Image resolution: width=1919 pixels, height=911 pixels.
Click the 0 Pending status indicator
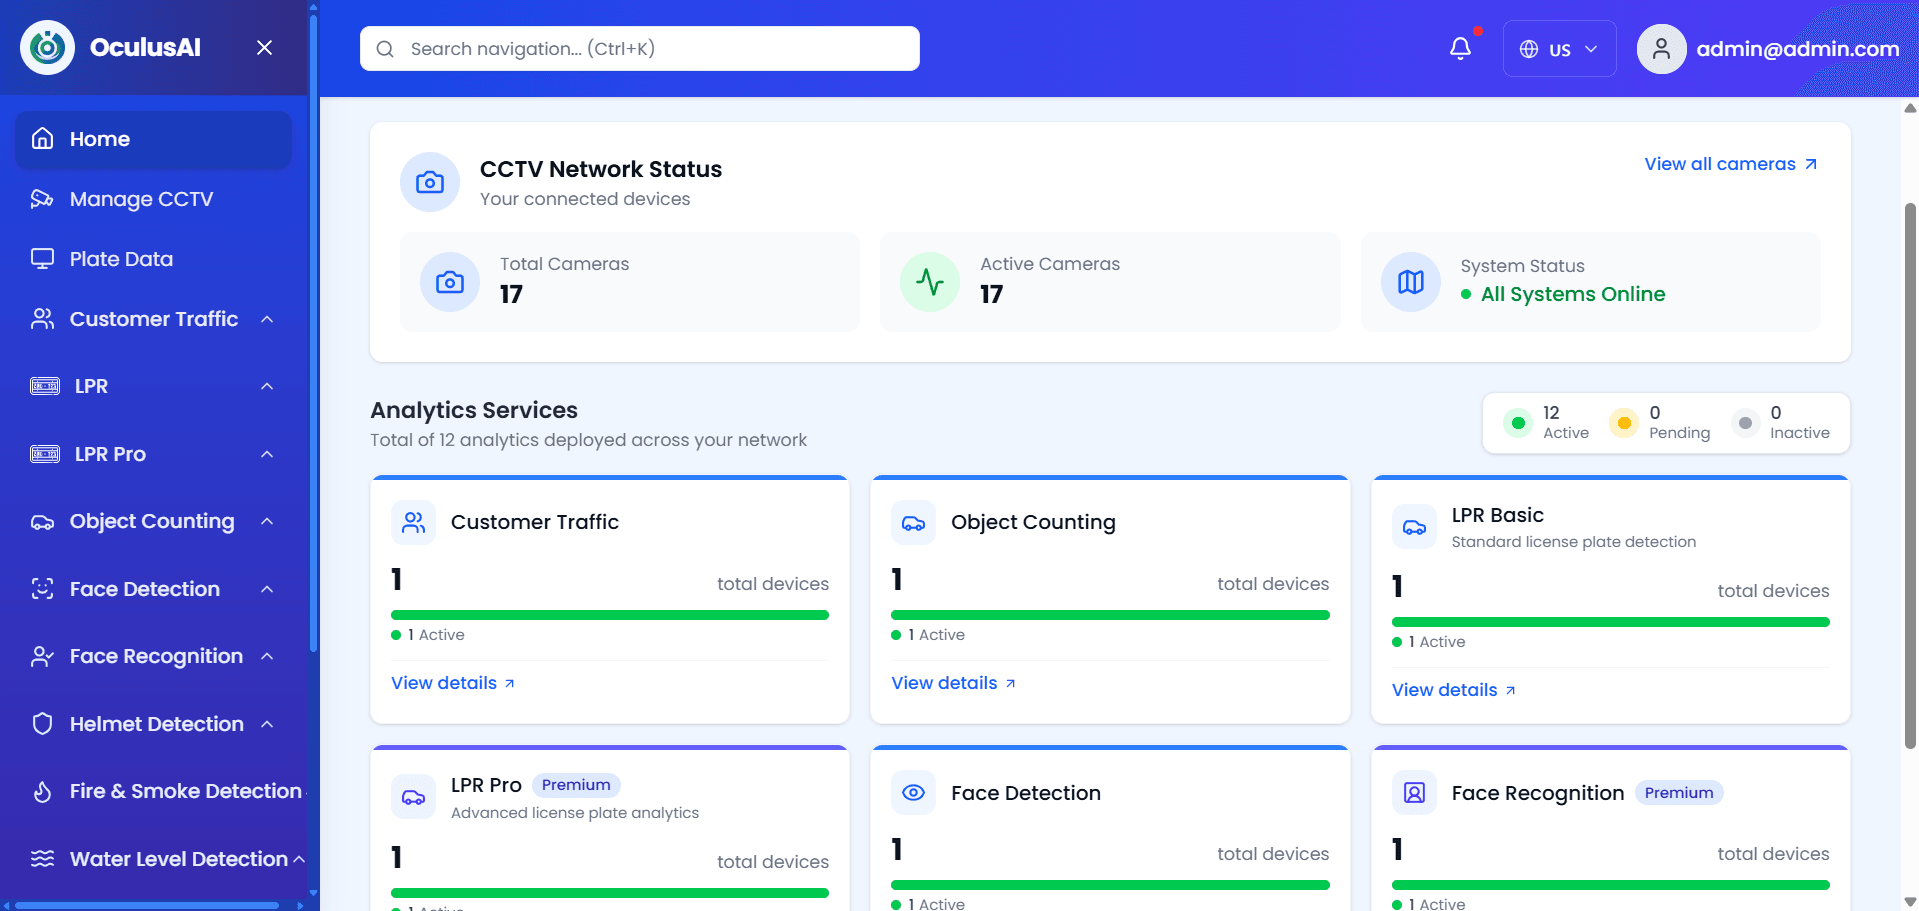[1660, 423]
